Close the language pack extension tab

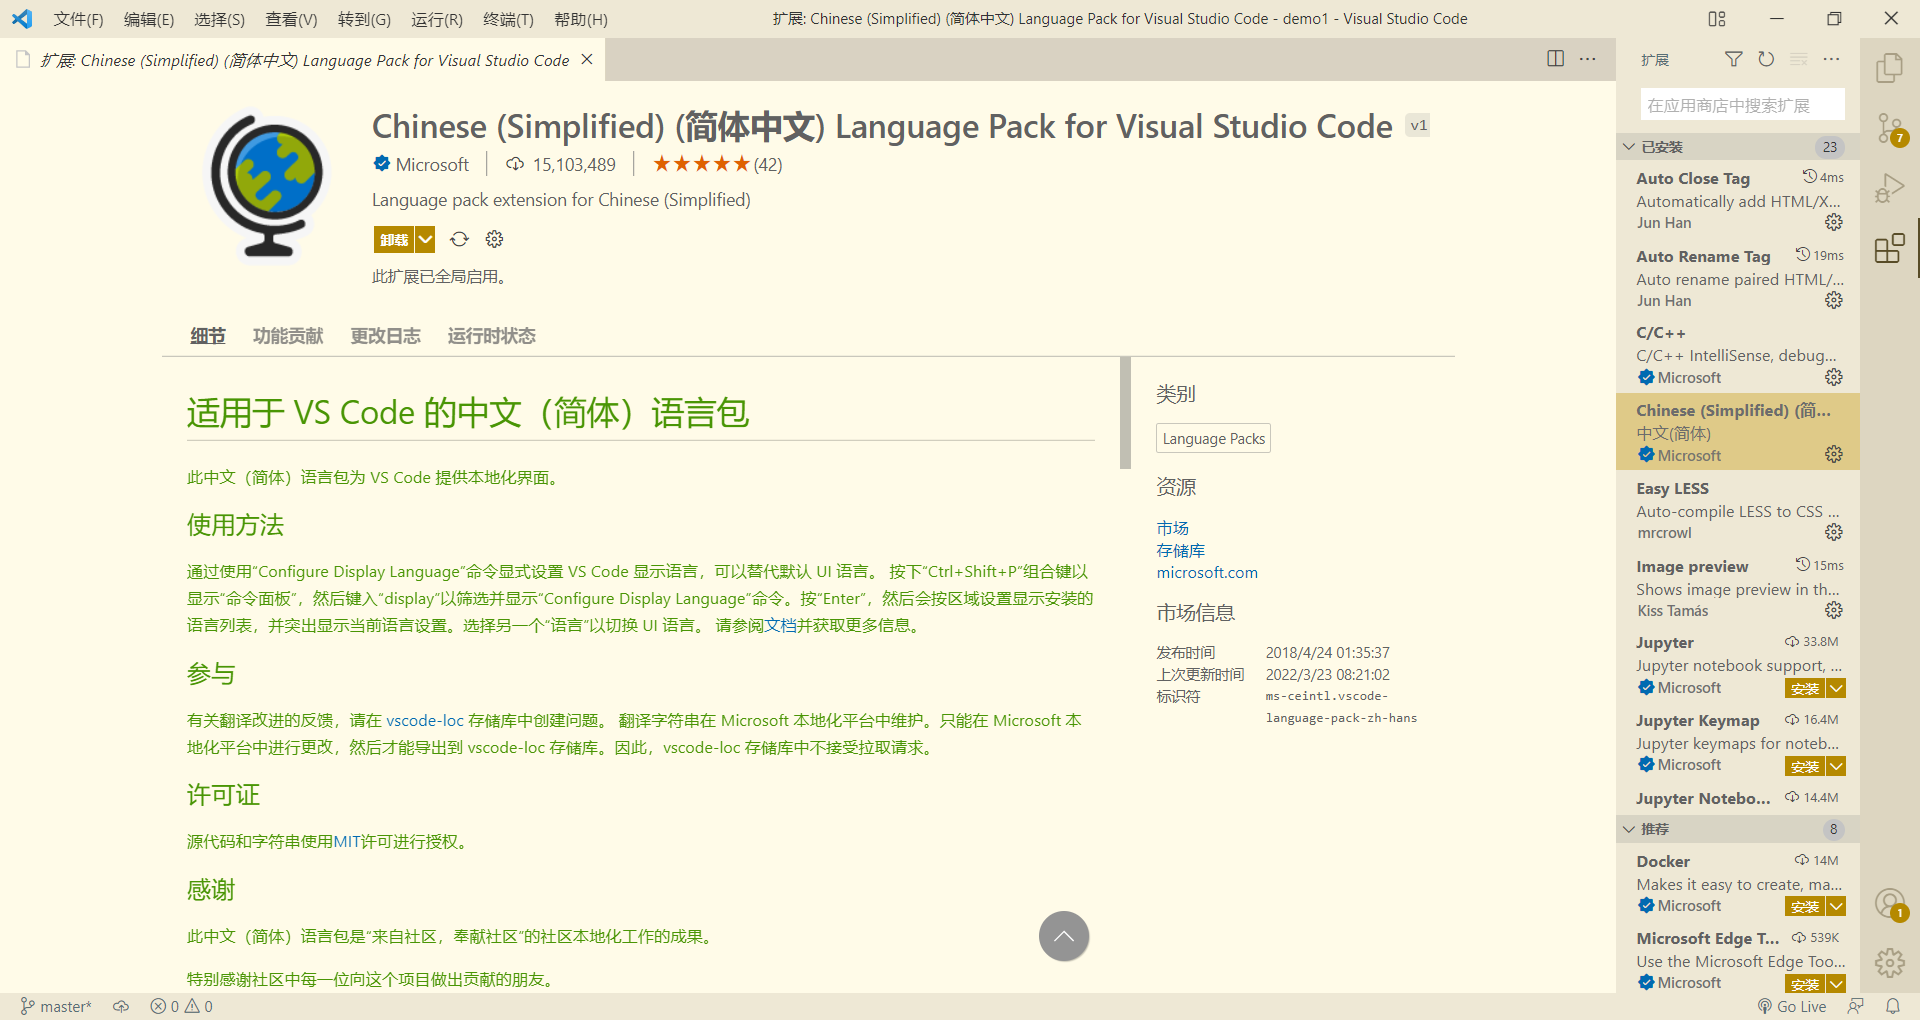(587, 60)
